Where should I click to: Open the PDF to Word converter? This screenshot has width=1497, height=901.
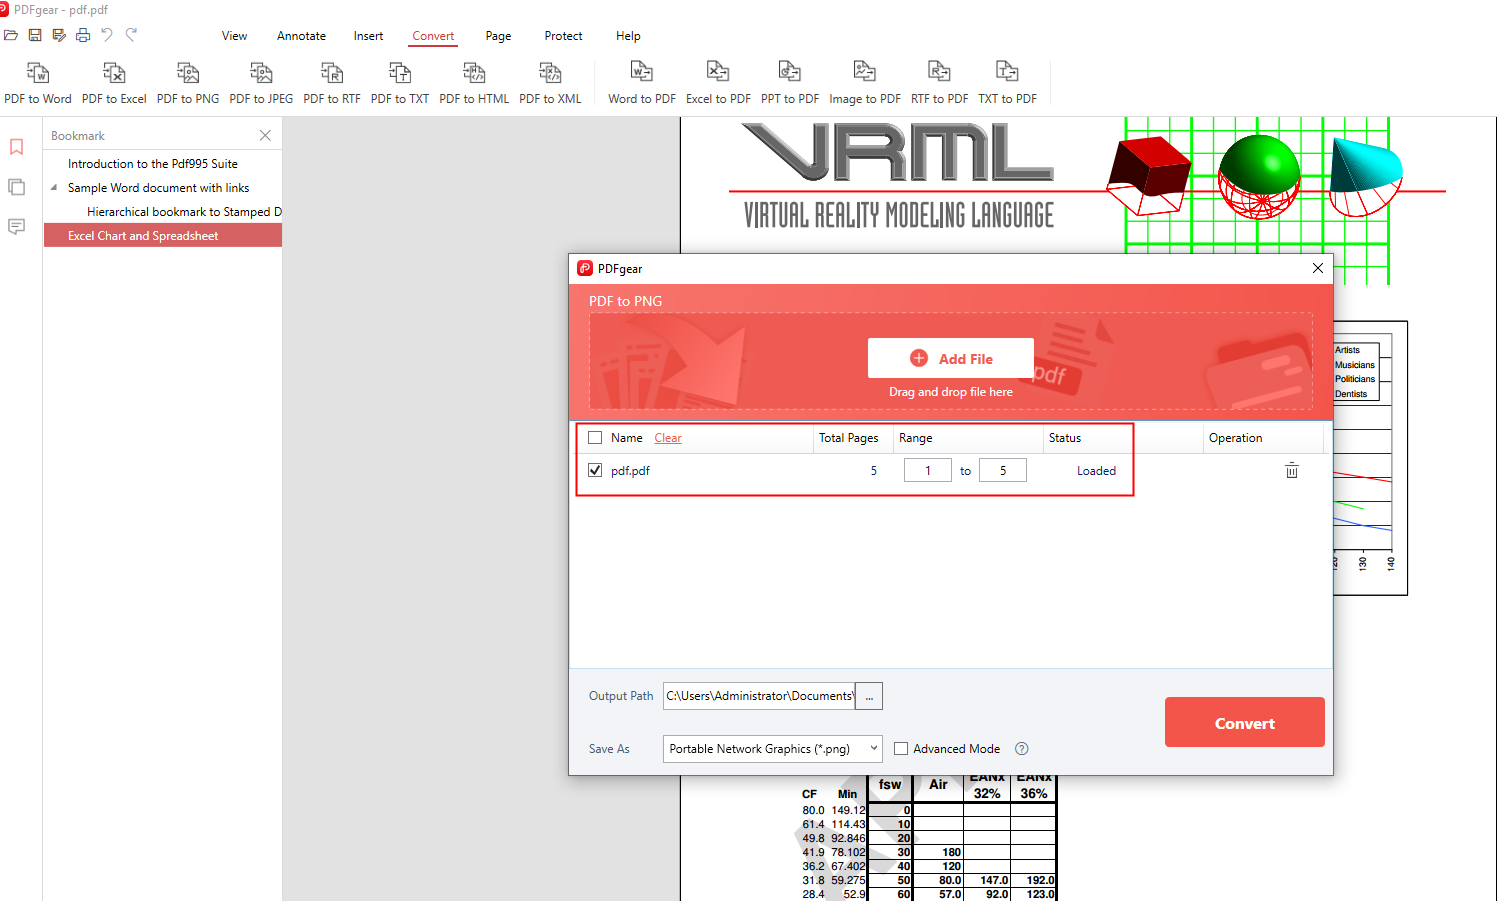pos(38,83)
